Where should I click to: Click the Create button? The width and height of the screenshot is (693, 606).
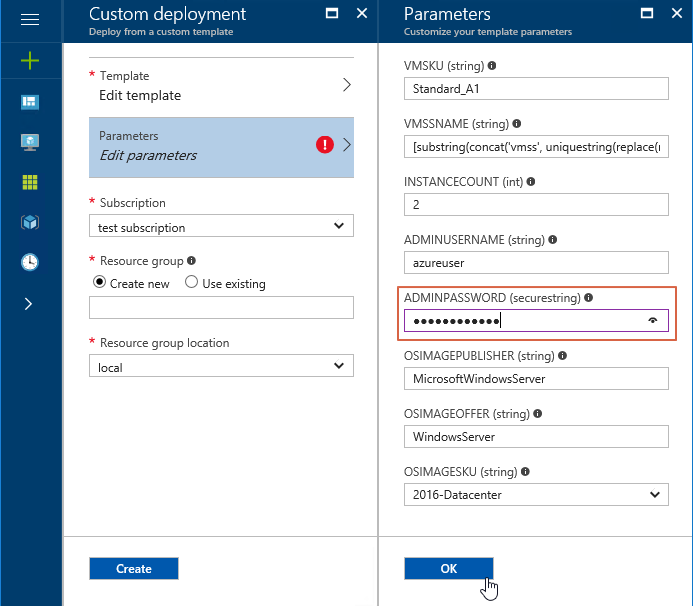point(134,568)
